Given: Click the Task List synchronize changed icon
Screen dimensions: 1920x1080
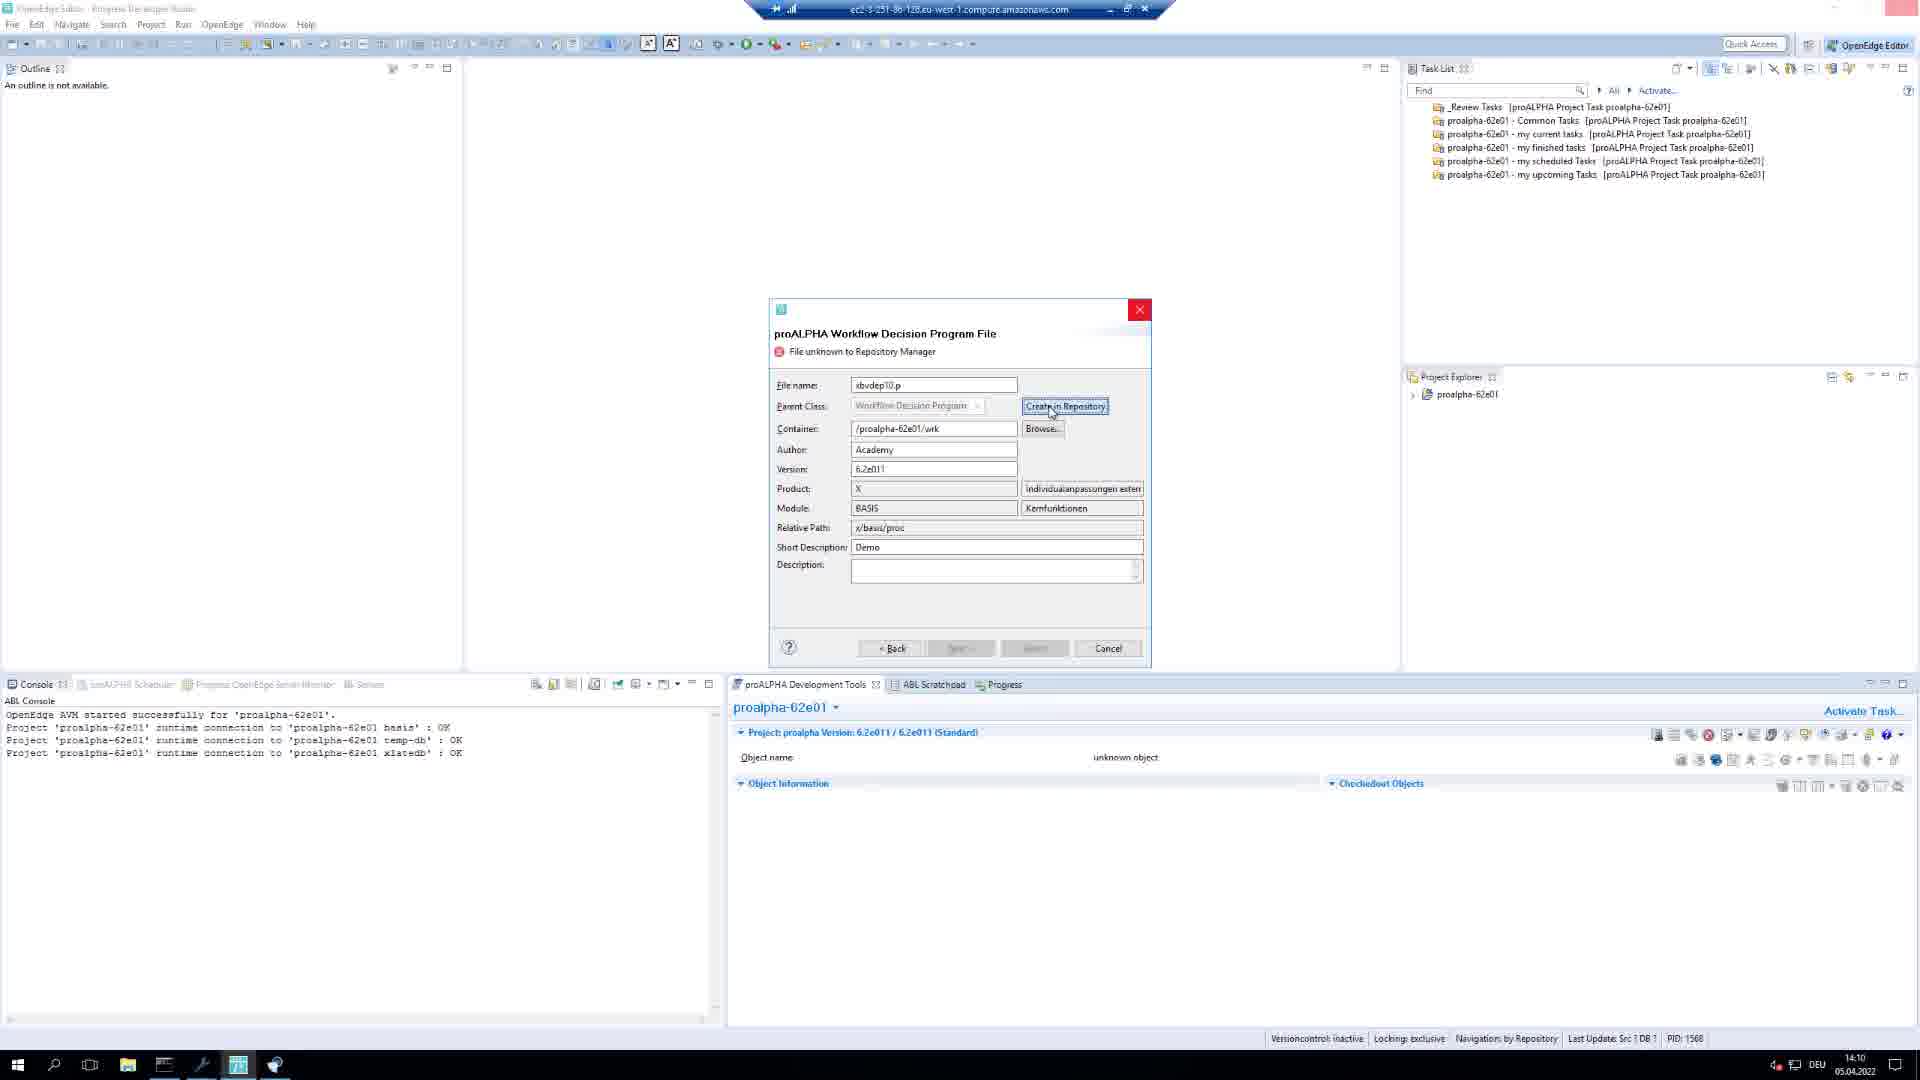Looking at the screenshot, I should click(1832, 69).
